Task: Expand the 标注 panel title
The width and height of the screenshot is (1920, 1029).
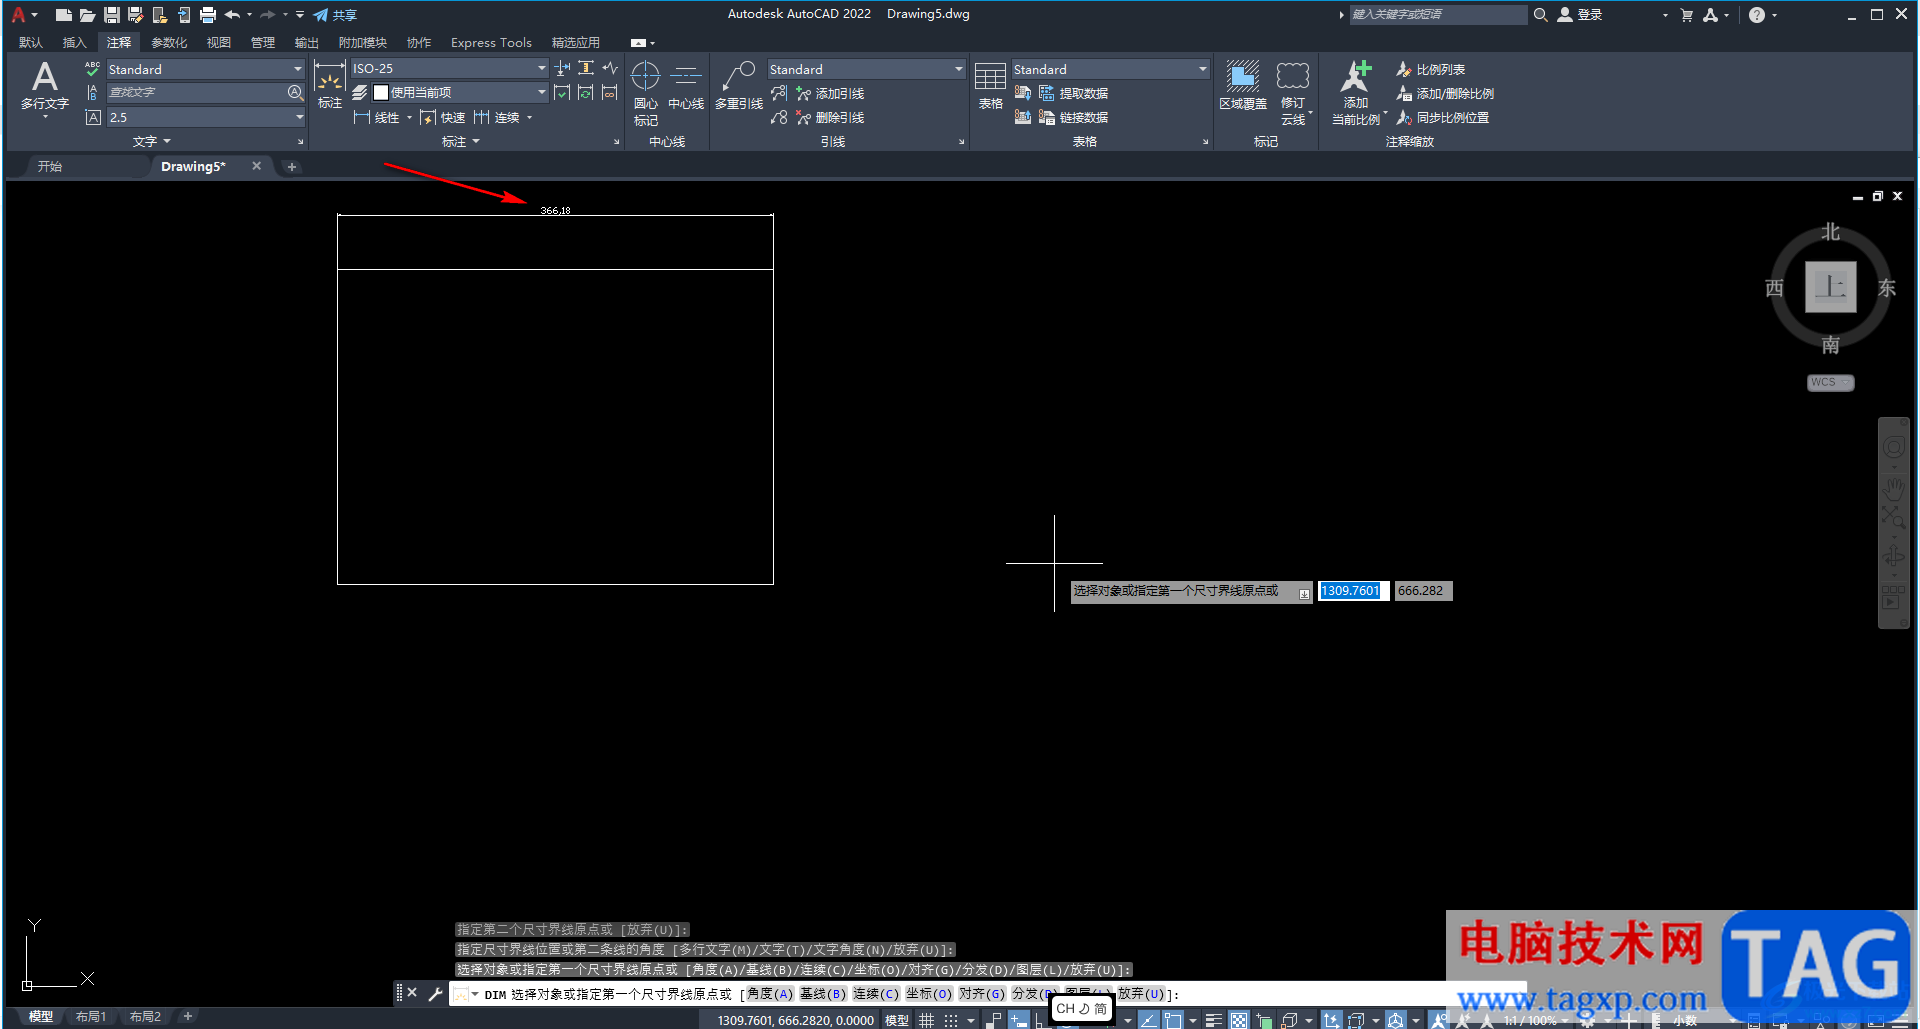Action: point(461,141)
